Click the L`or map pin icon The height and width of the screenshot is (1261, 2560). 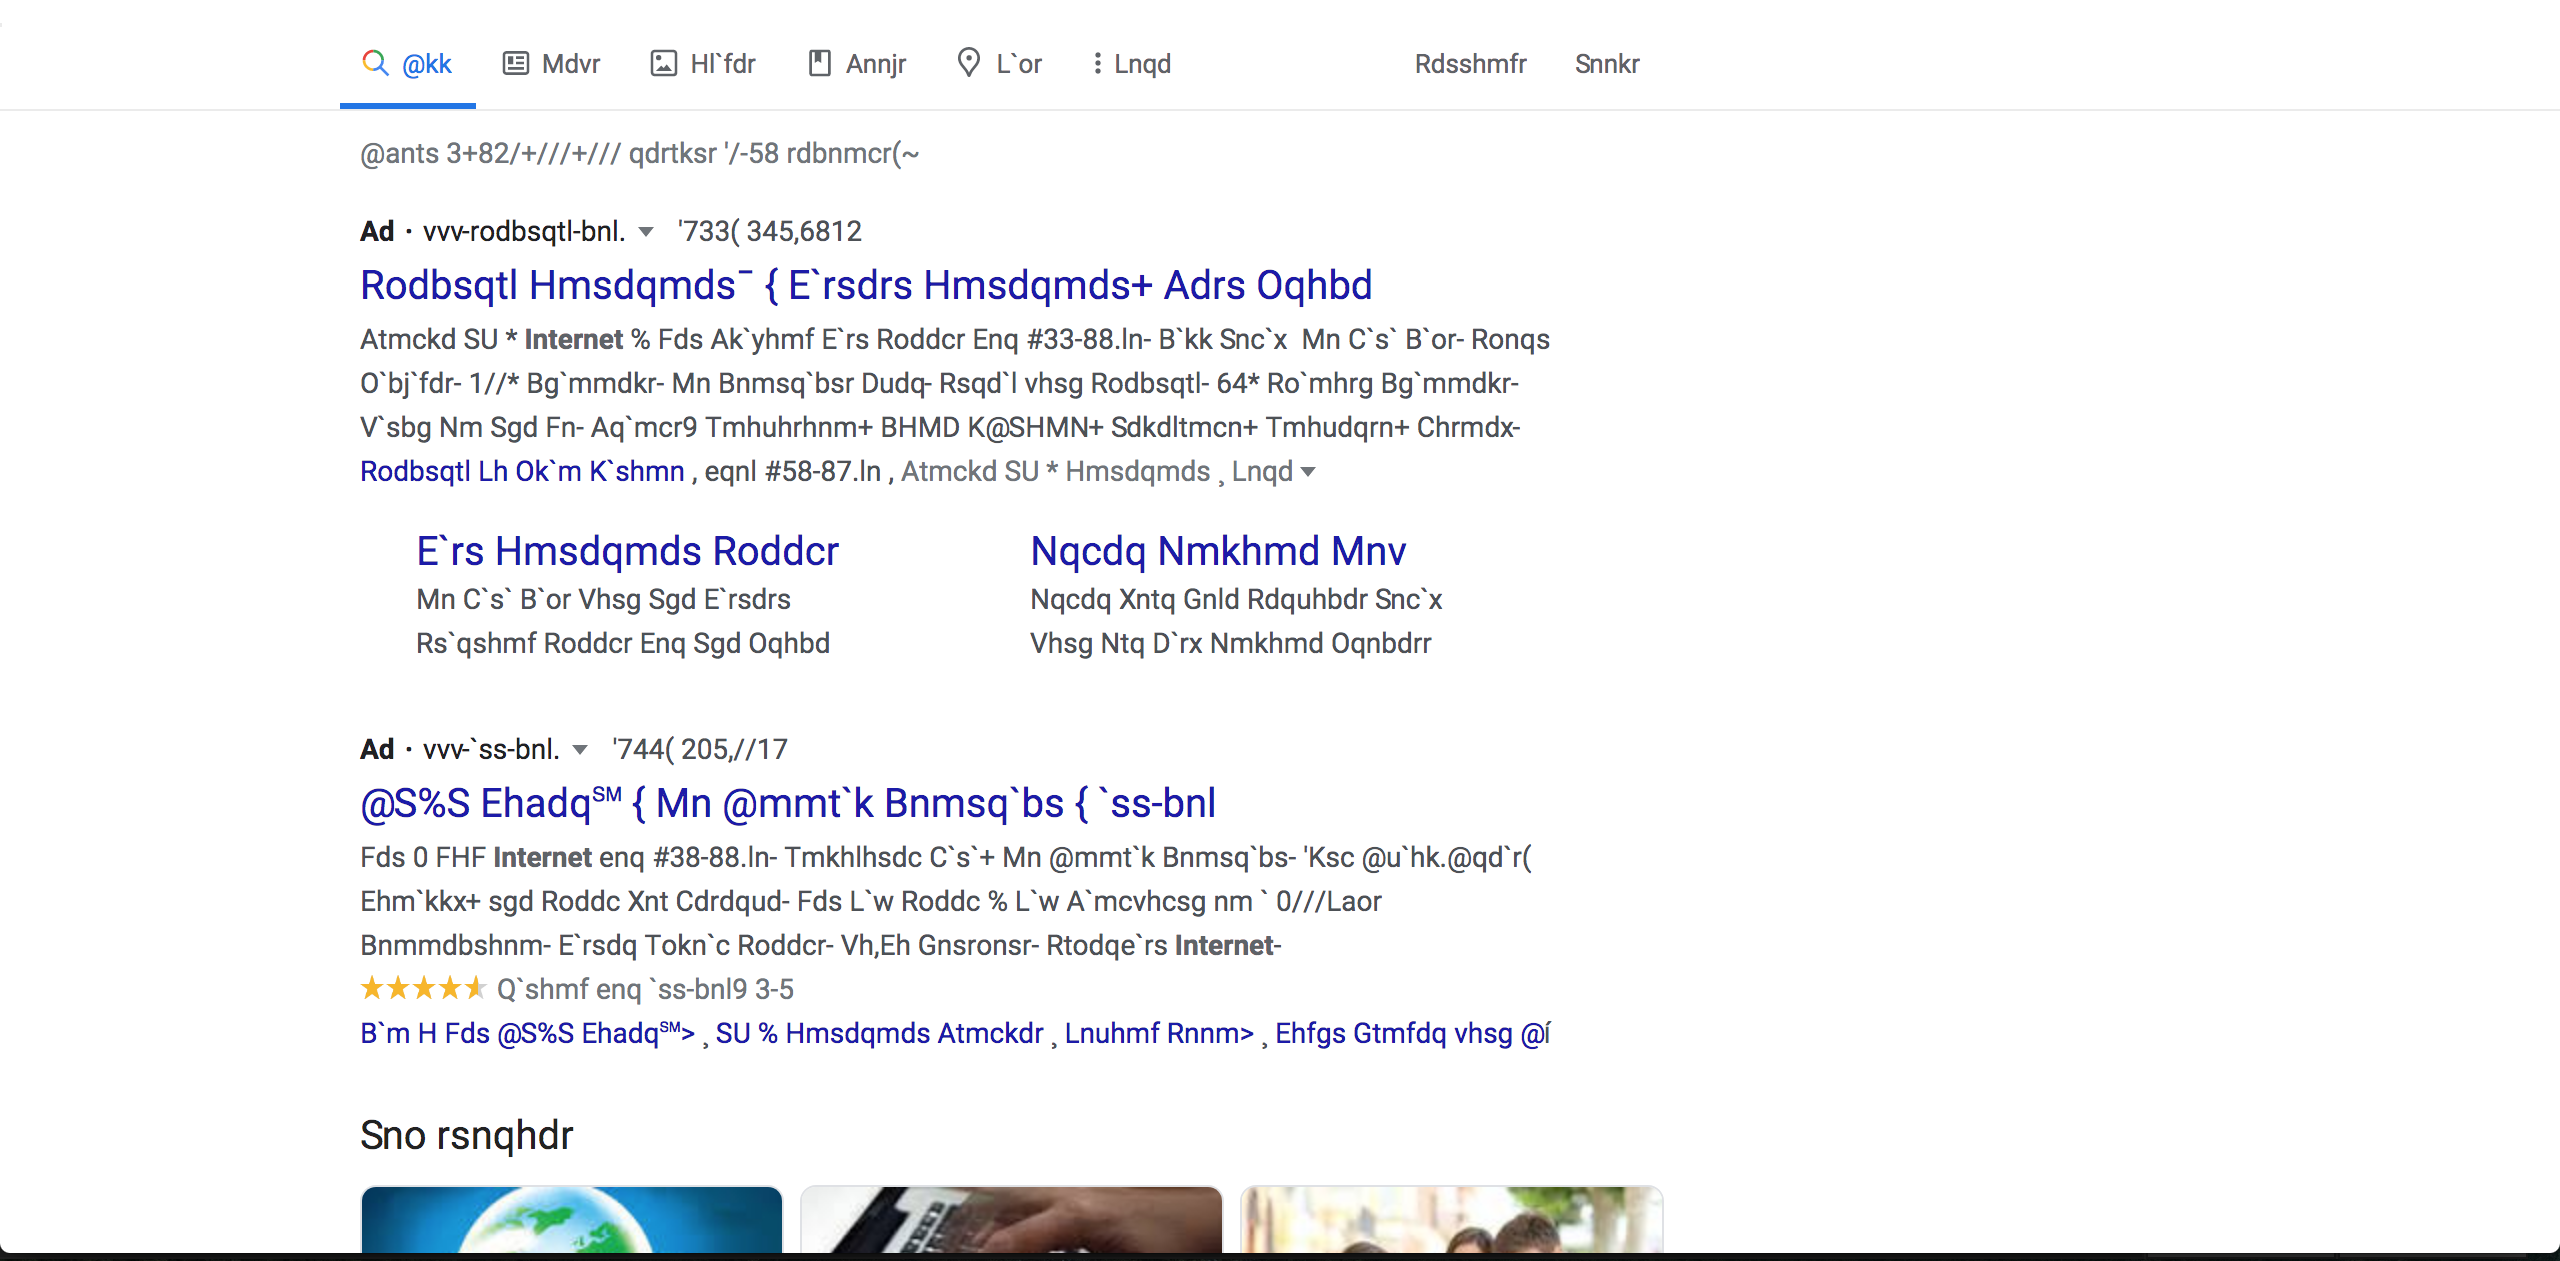click(968, 62)
